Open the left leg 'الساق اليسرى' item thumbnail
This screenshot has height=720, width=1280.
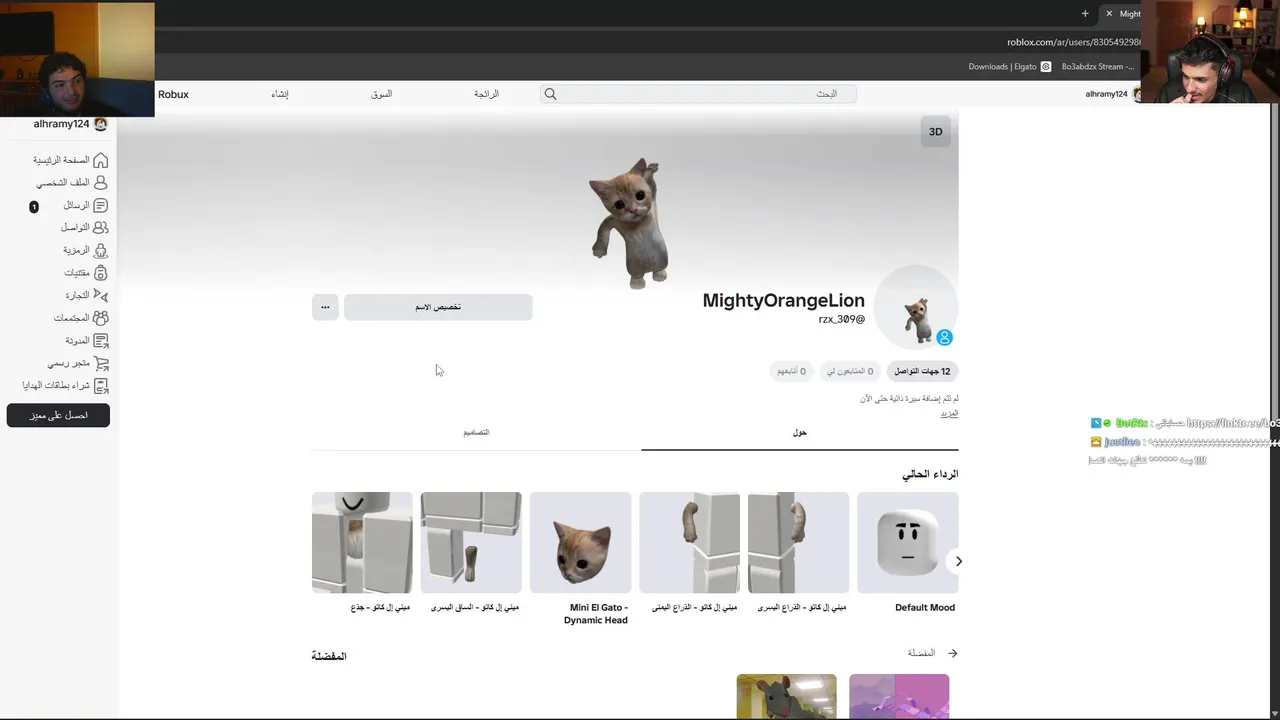click(471, 543)
